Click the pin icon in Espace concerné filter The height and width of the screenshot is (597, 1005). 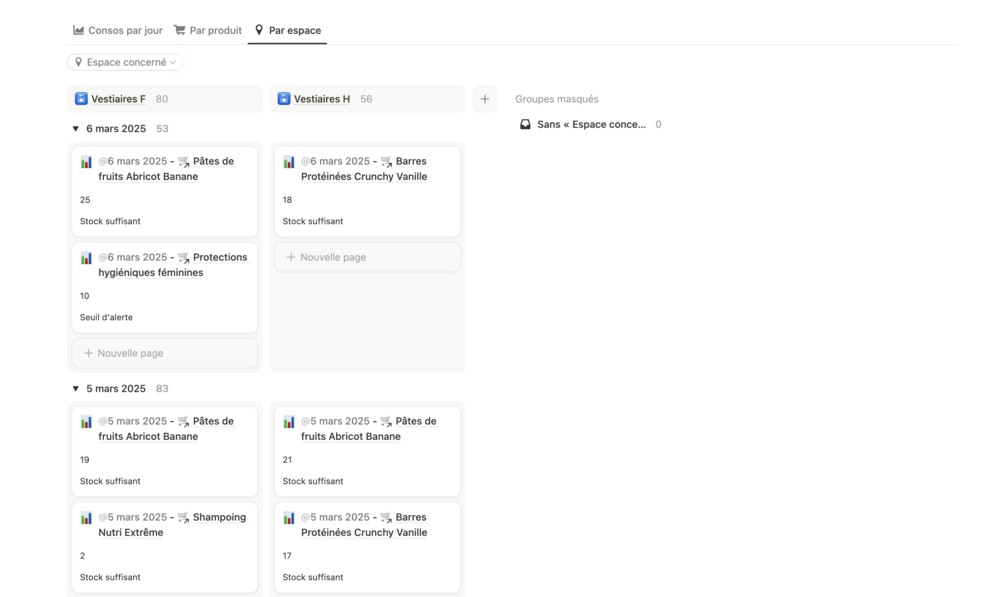point(78,62)
